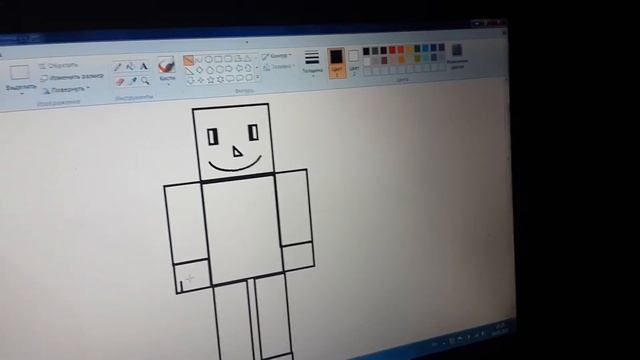This screenshot has width=640, height=360.
Task: Open the Выделить (Select) dropdown arrow
Action: (22, 94)
